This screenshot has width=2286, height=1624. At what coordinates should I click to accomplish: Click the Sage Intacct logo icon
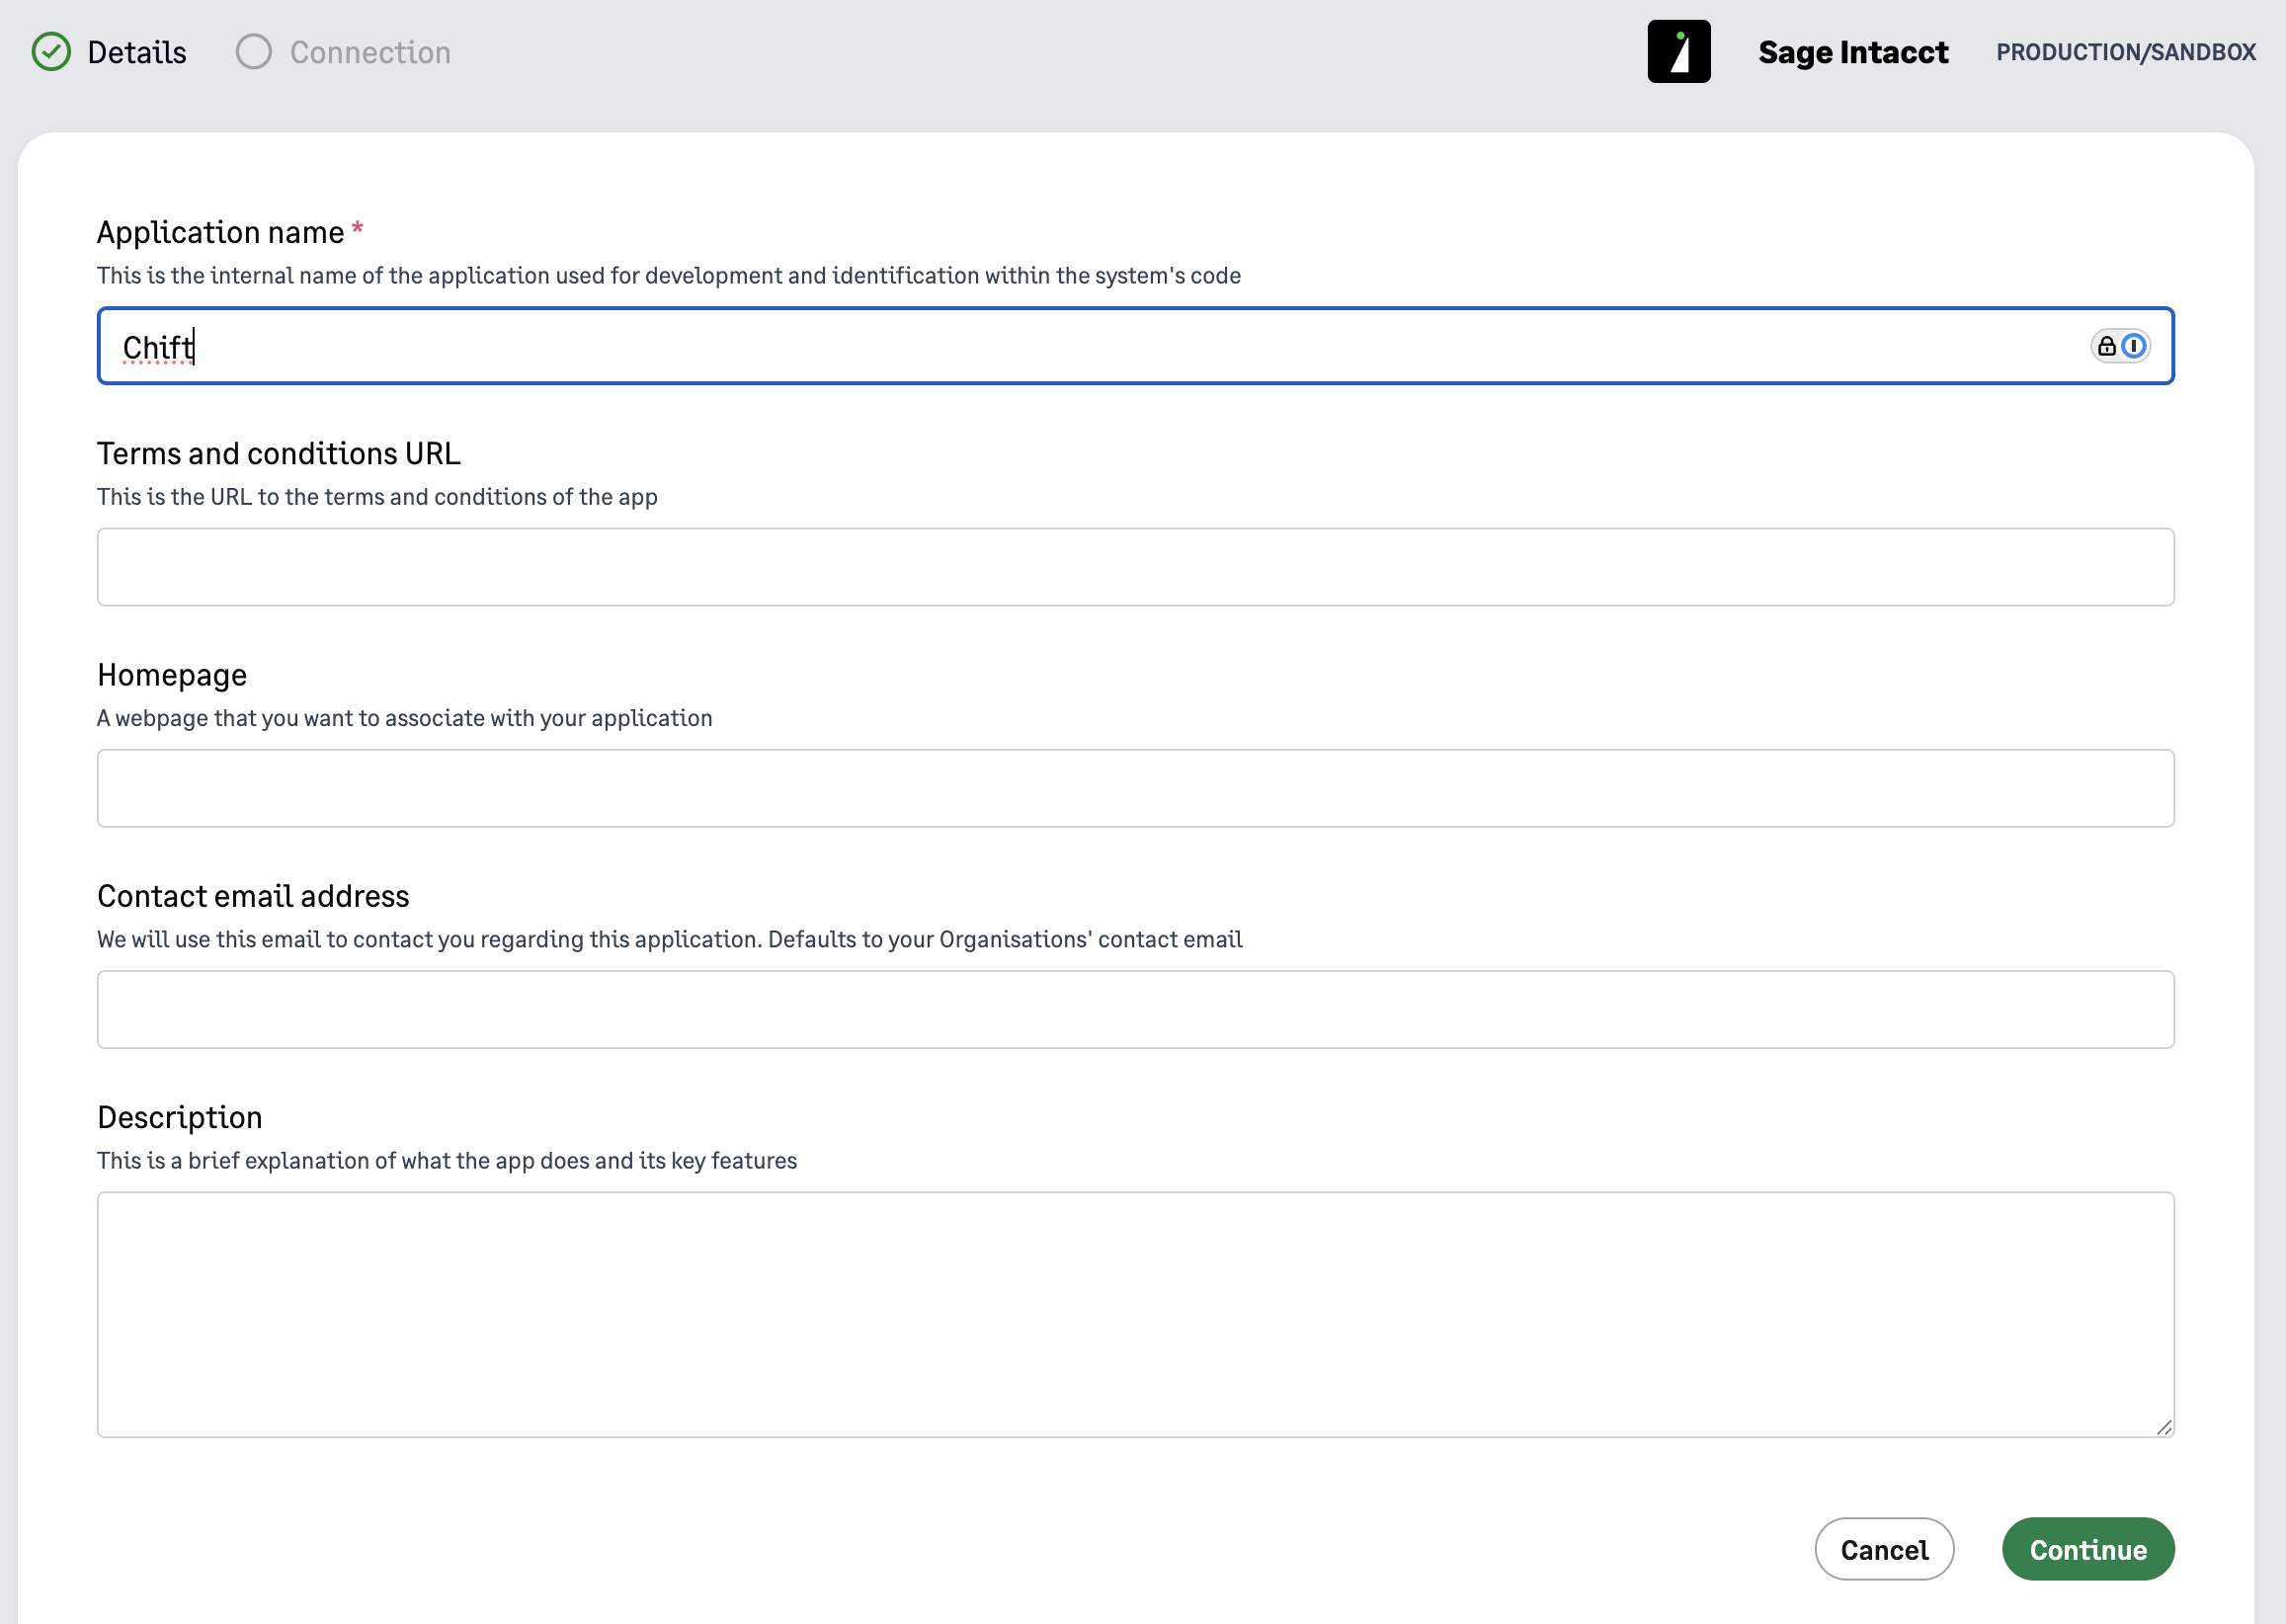pyautogui.click(x=1679, y=52)
